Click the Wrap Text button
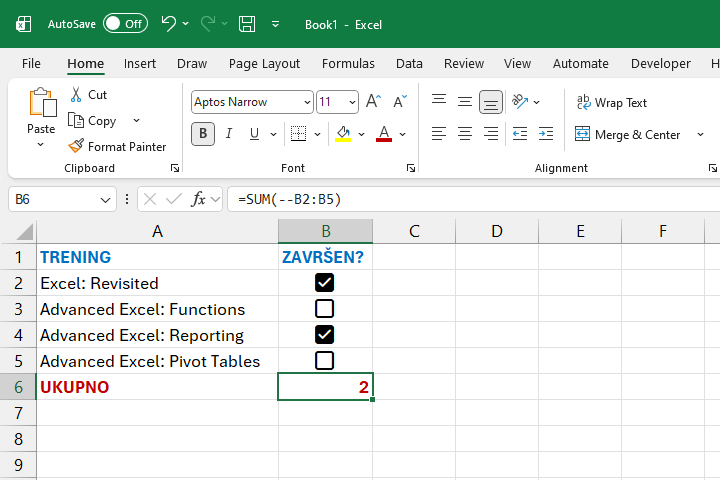 click(x=611, y=102)
